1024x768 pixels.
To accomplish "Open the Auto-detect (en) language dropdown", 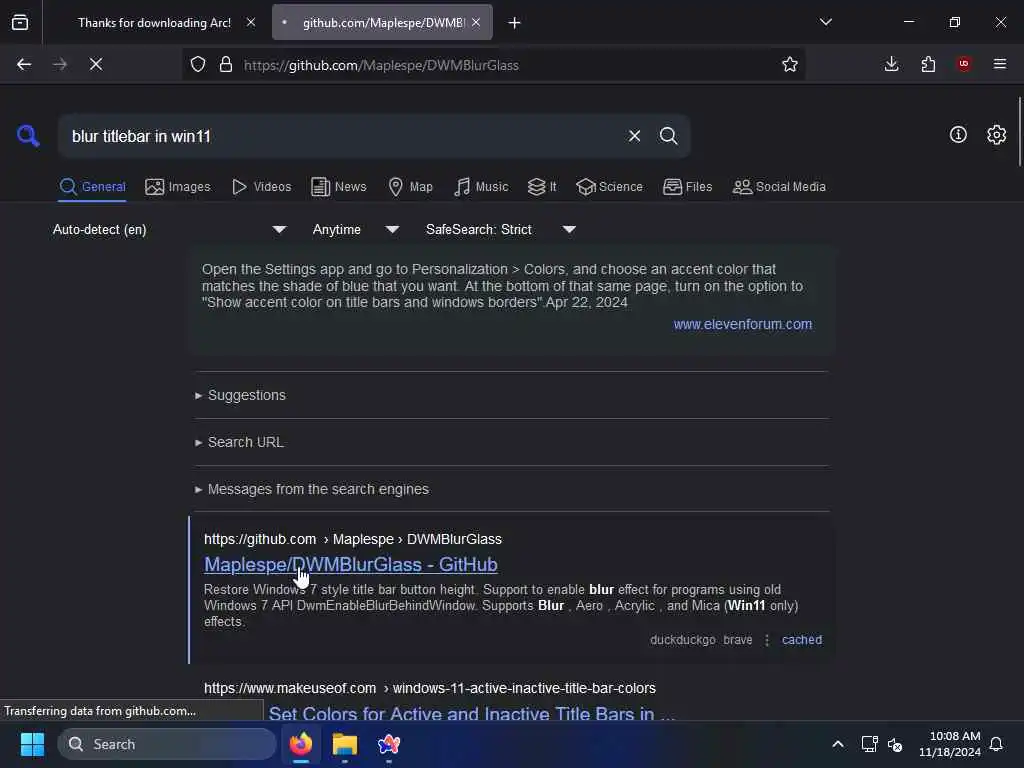I will [169, 229].
